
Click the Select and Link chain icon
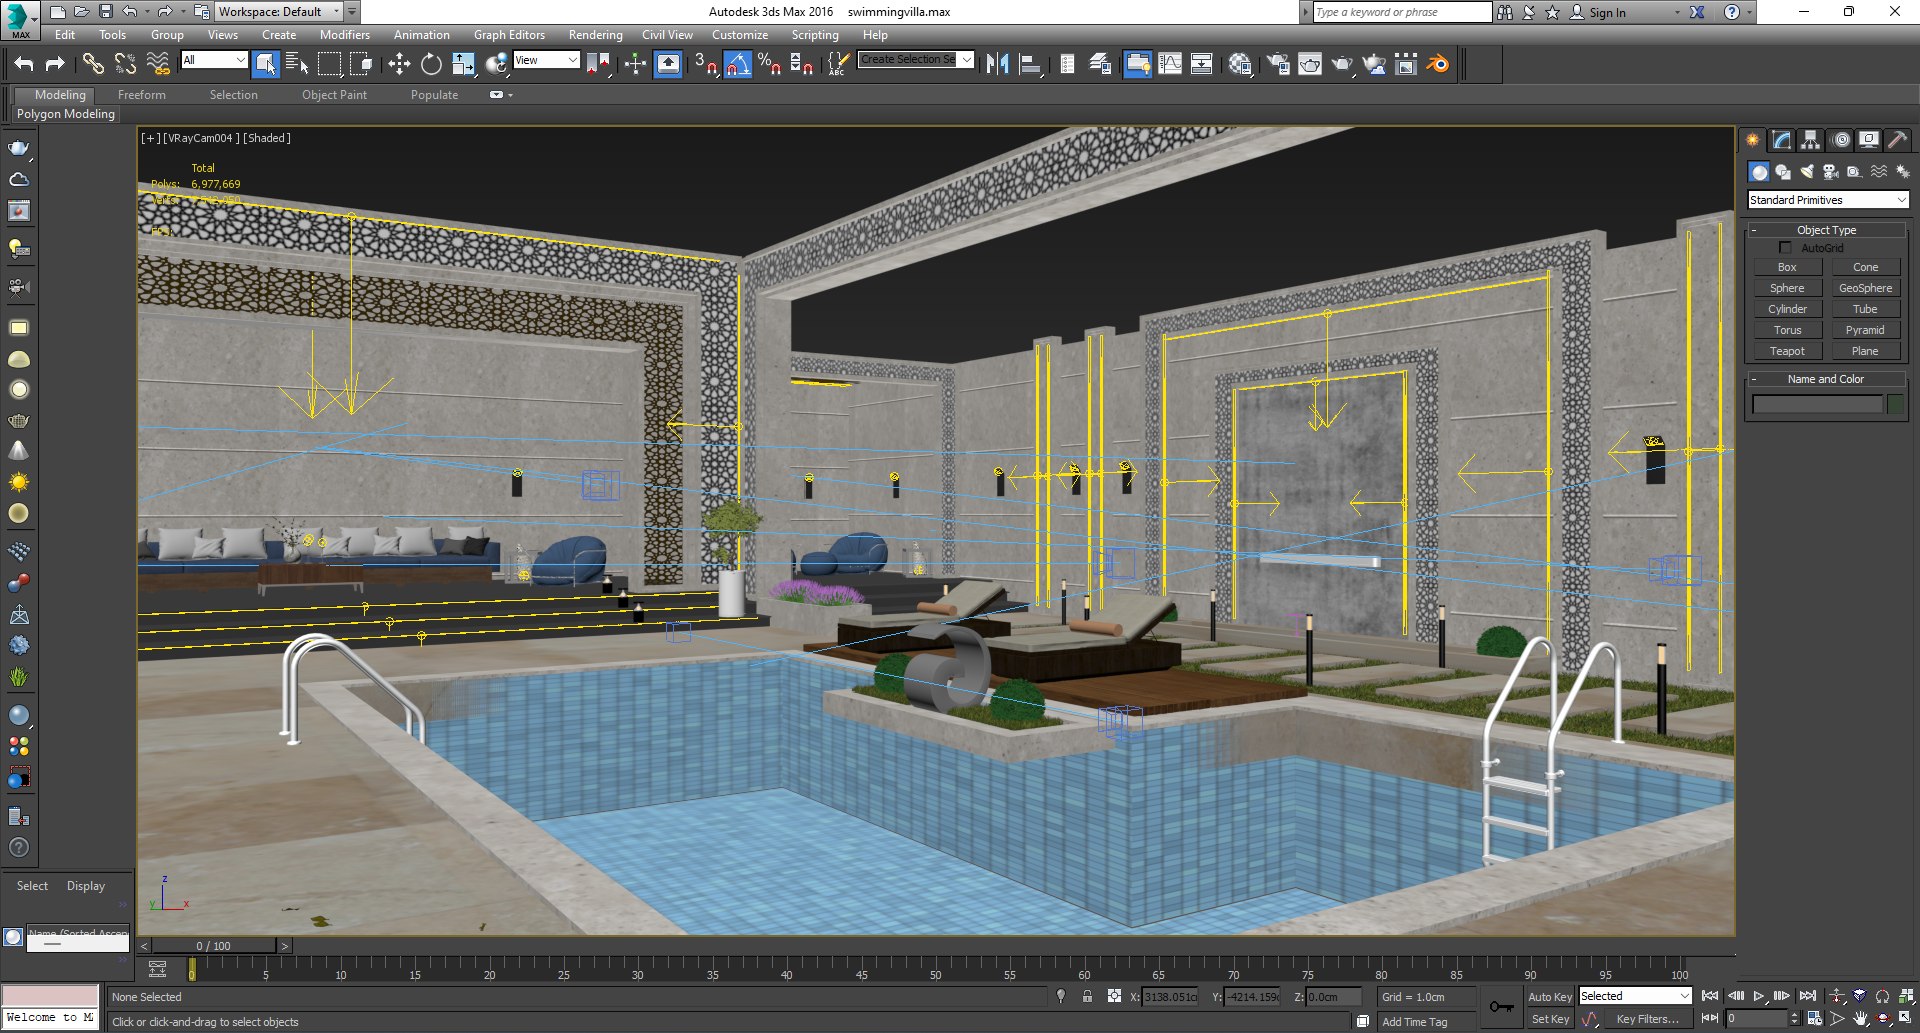tap(93, 64)
